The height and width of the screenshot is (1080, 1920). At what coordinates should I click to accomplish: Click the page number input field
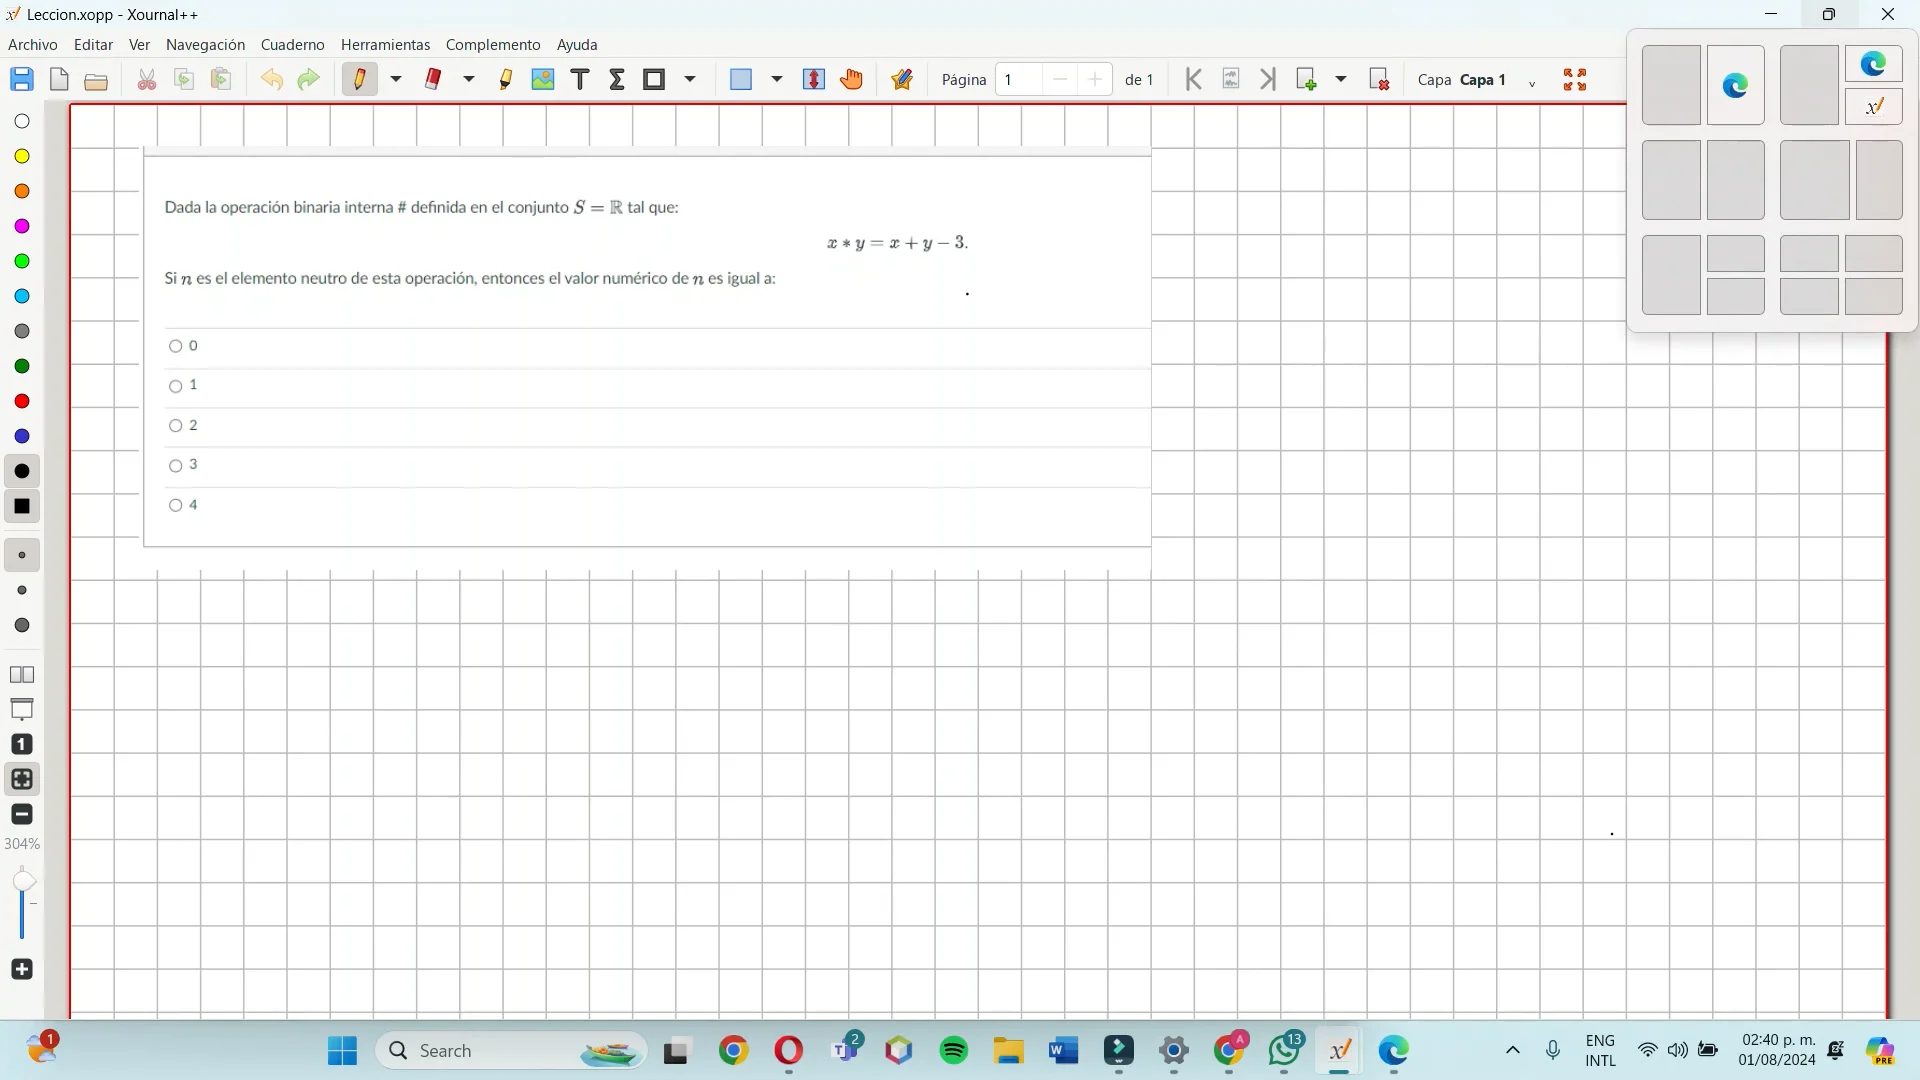(1020, 80)
